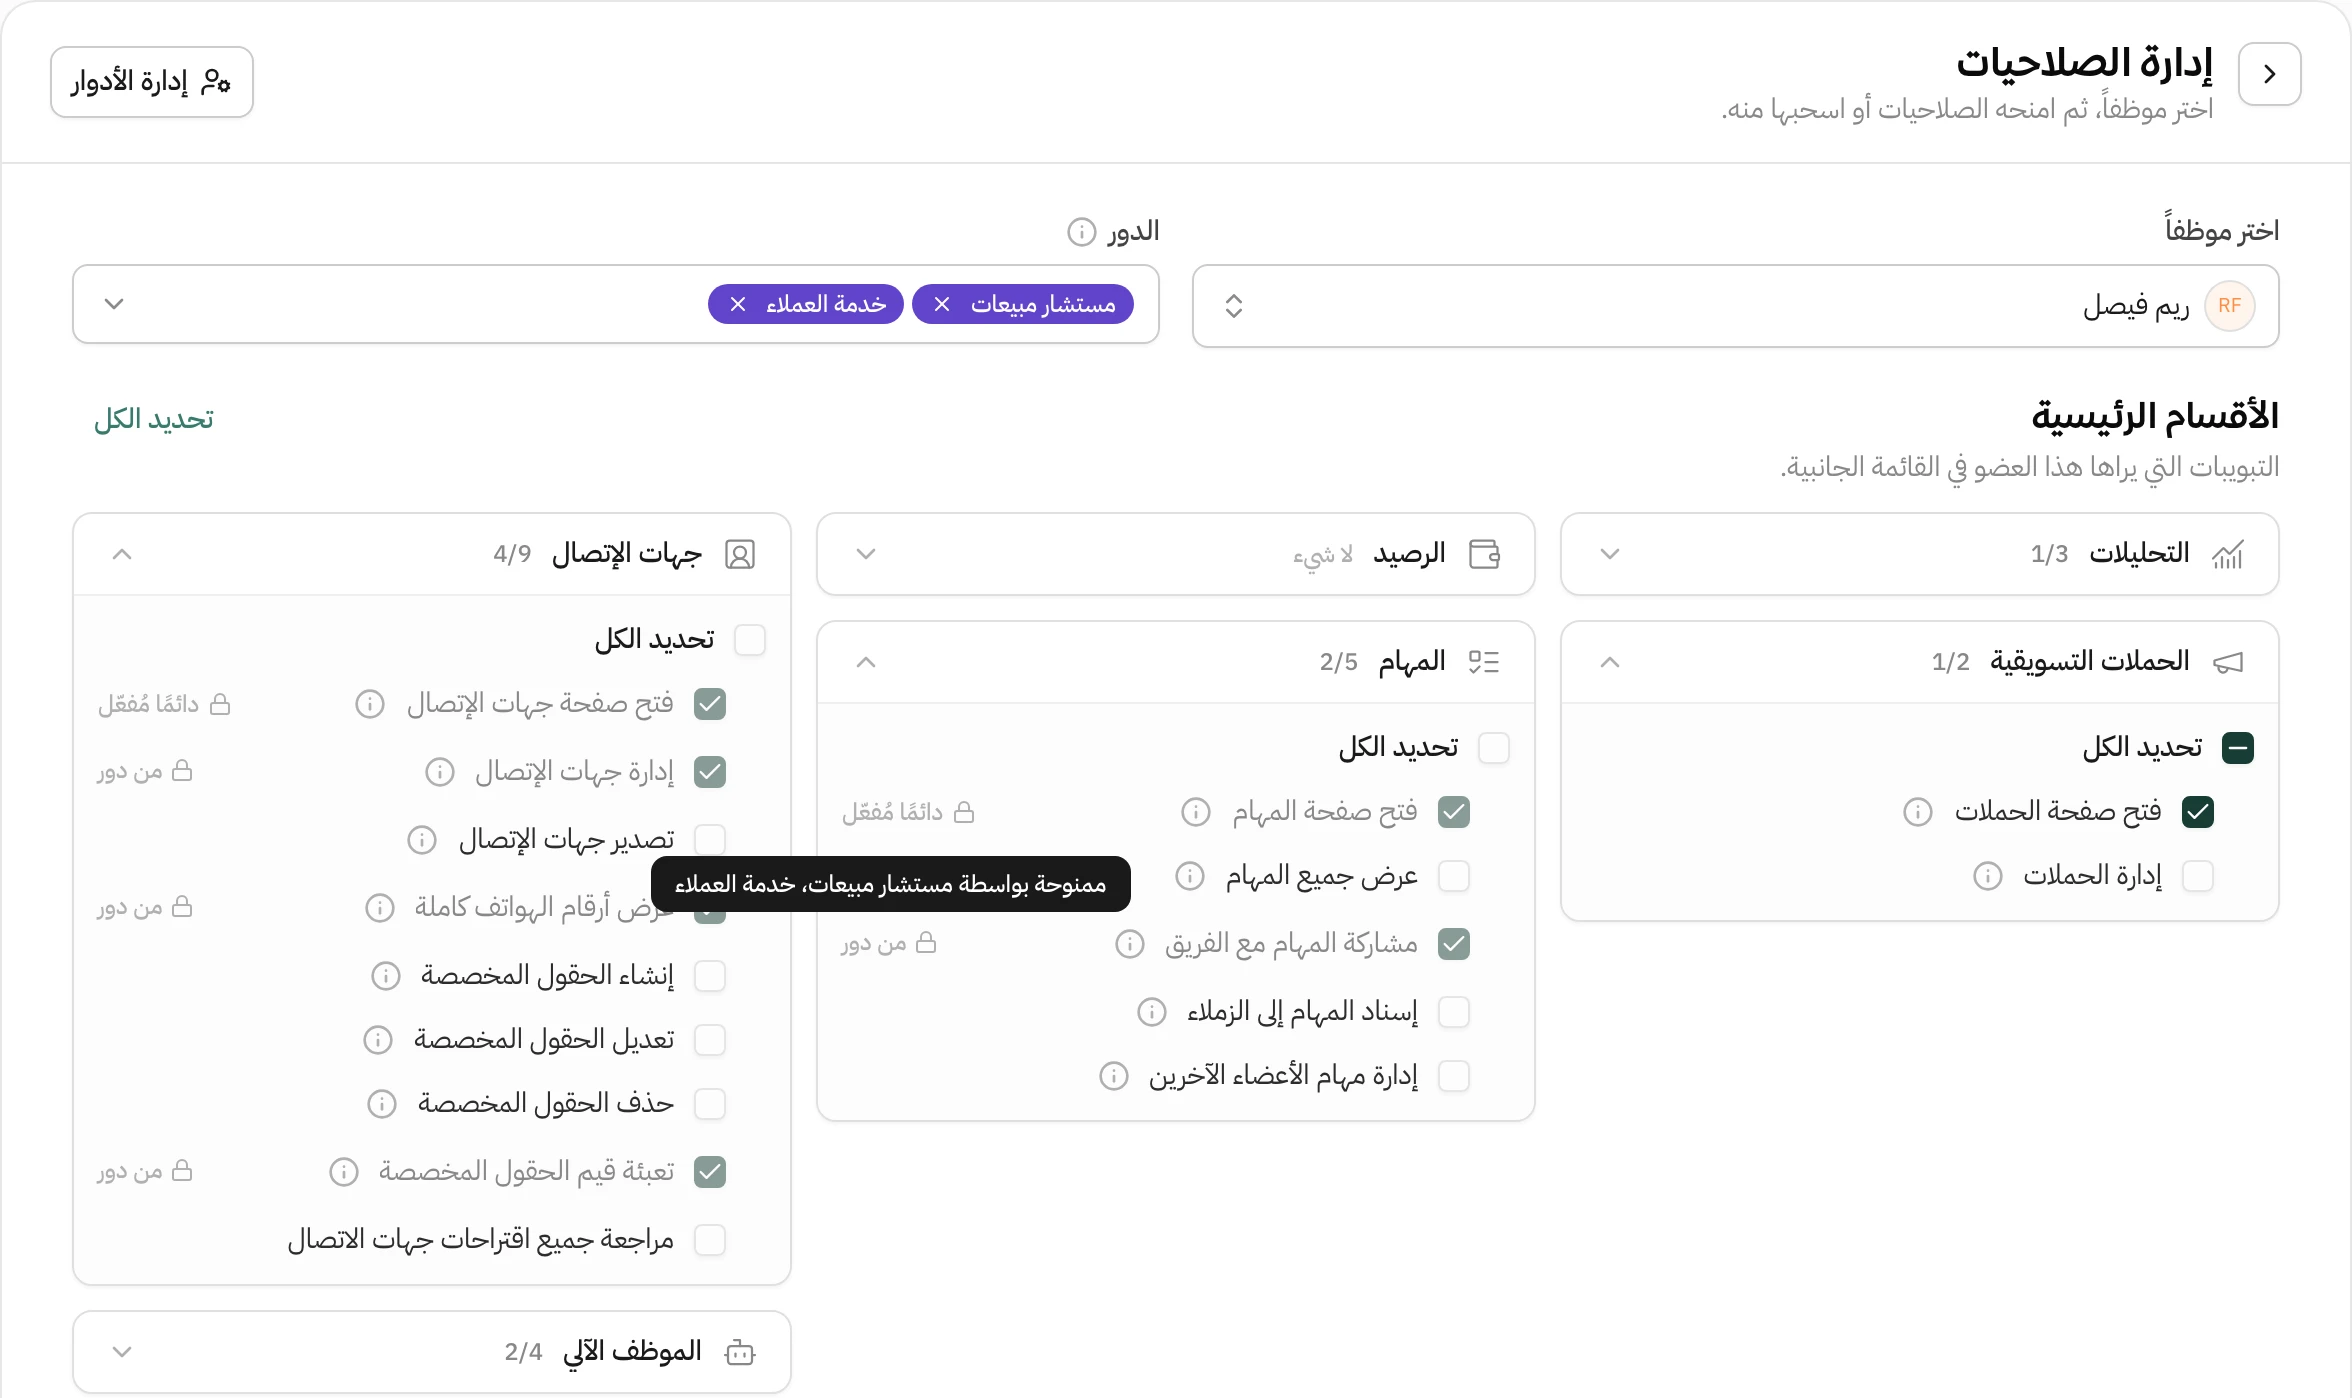Remove the مستشار مبيعات role tag

[942, 304]
